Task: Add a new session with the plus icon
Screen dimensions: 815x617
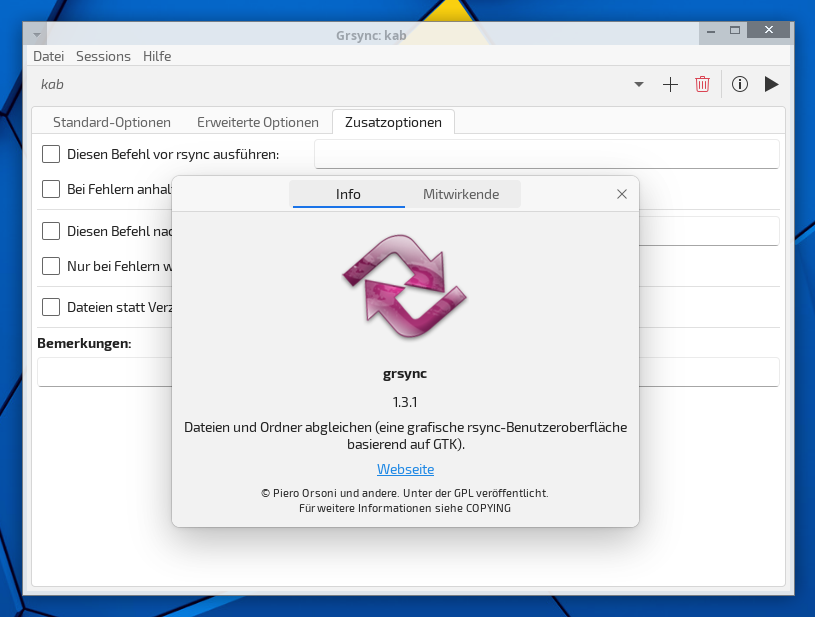Action: tap(671, 84)
